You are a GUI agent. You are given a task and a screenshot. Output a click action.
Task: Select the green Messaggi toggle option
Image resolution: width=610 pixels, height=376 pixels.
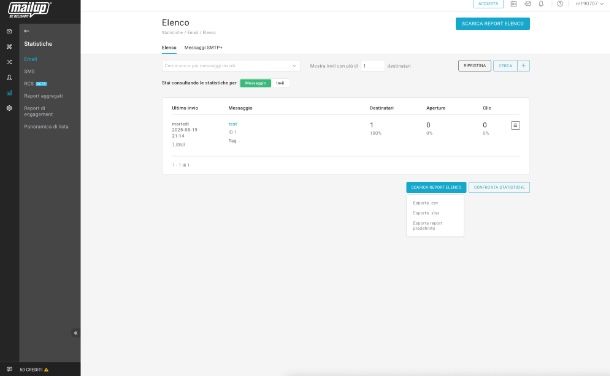click(x=255, y=83)
